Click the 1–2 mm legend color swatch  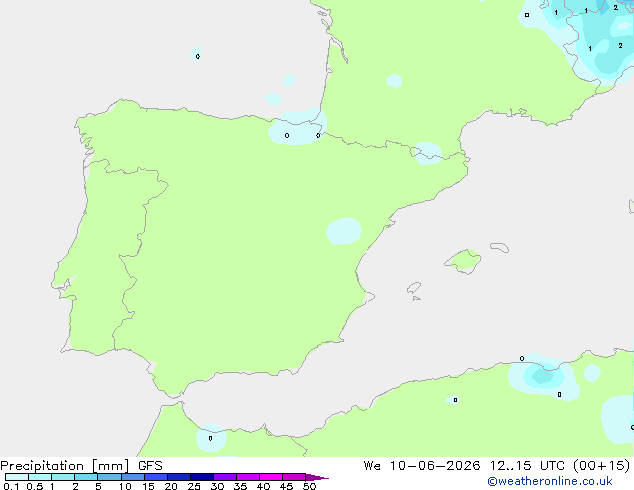click(x=63, y=477)
